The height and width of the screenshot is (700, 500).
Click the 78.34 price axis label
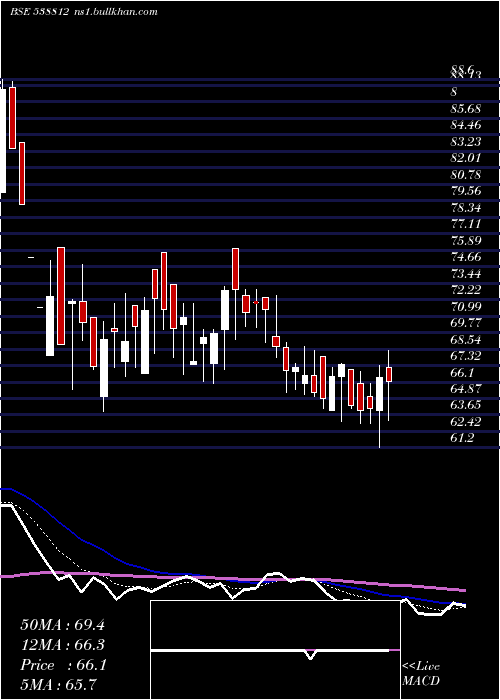(x=465, y=208)
